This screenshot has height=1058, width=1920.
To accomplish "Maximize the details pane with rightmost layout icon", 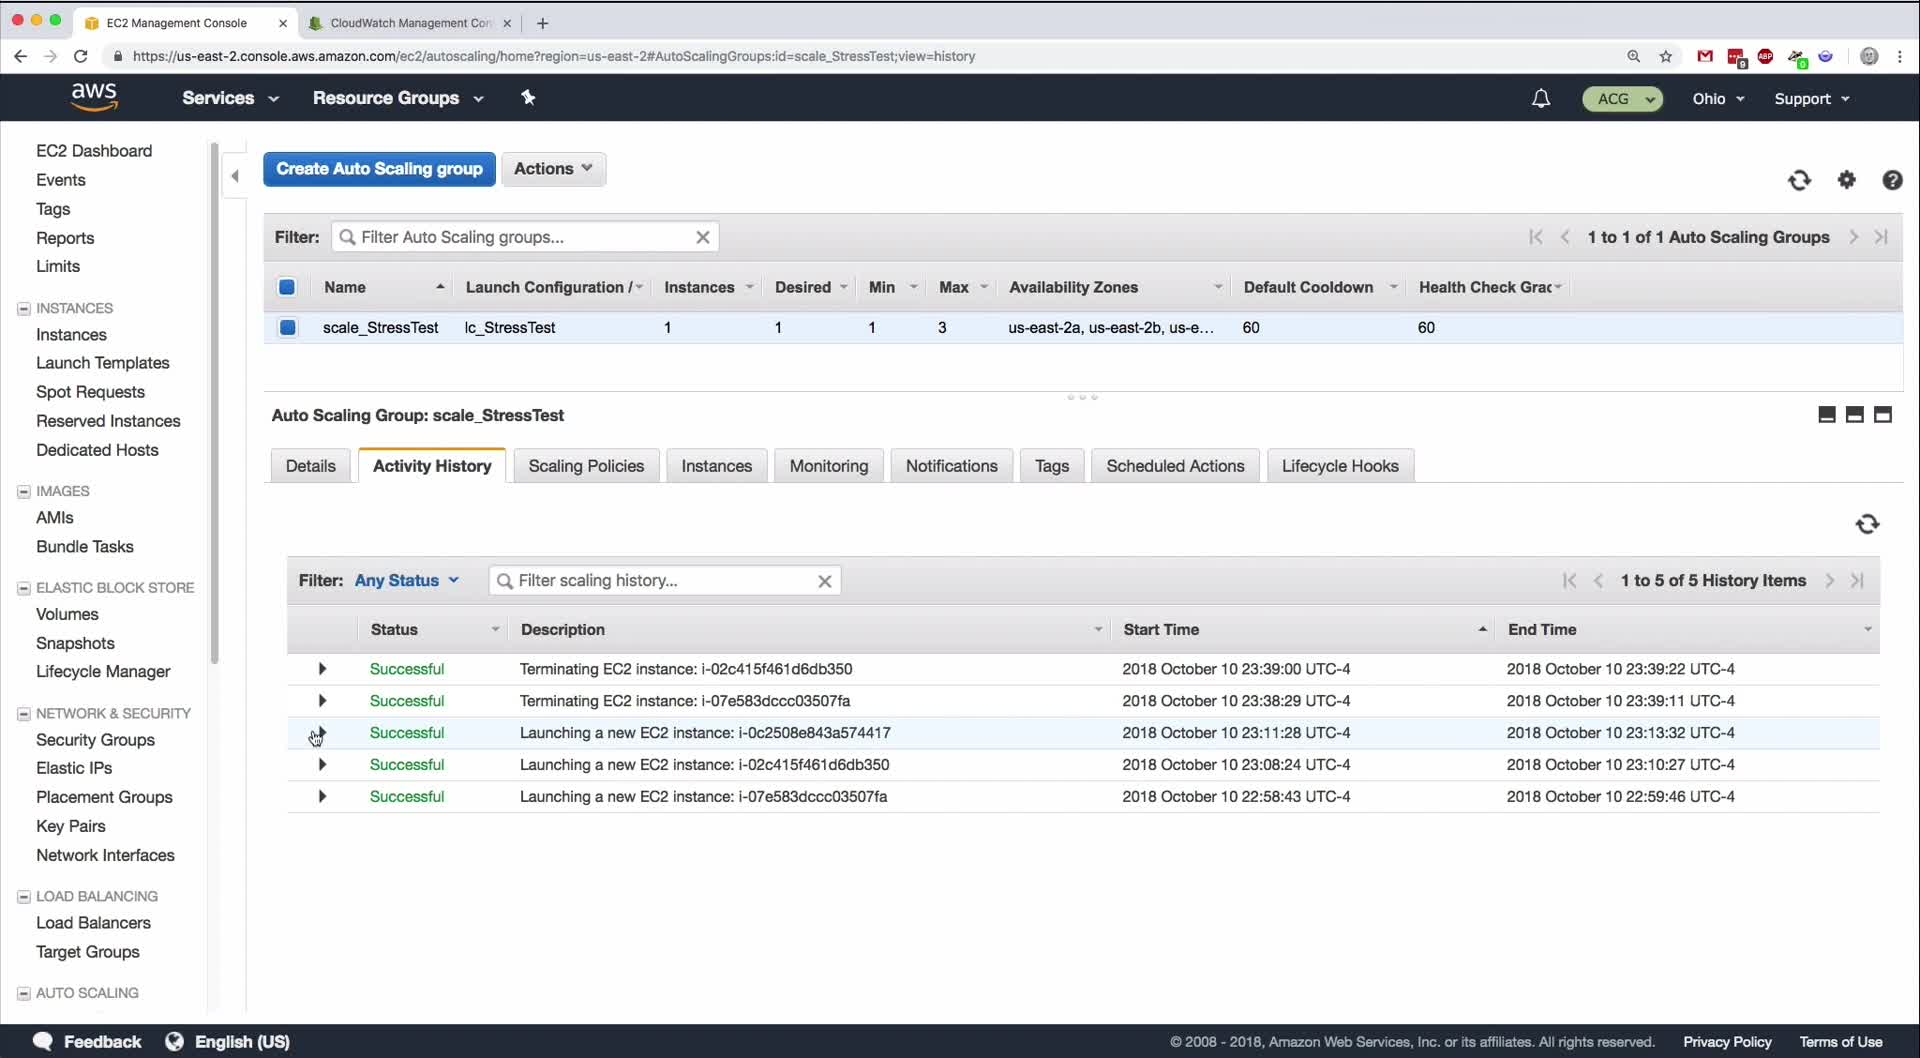I will click(x=1883, y=415).
